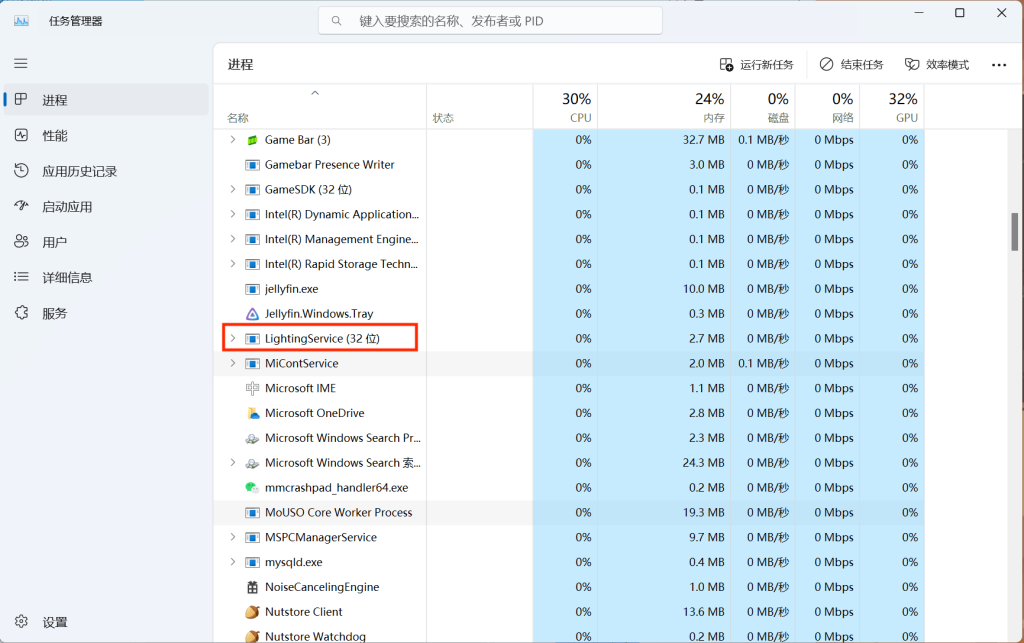
Task: Open the 启动应用 startup apps tab
Action: click(x=106, y=207)
